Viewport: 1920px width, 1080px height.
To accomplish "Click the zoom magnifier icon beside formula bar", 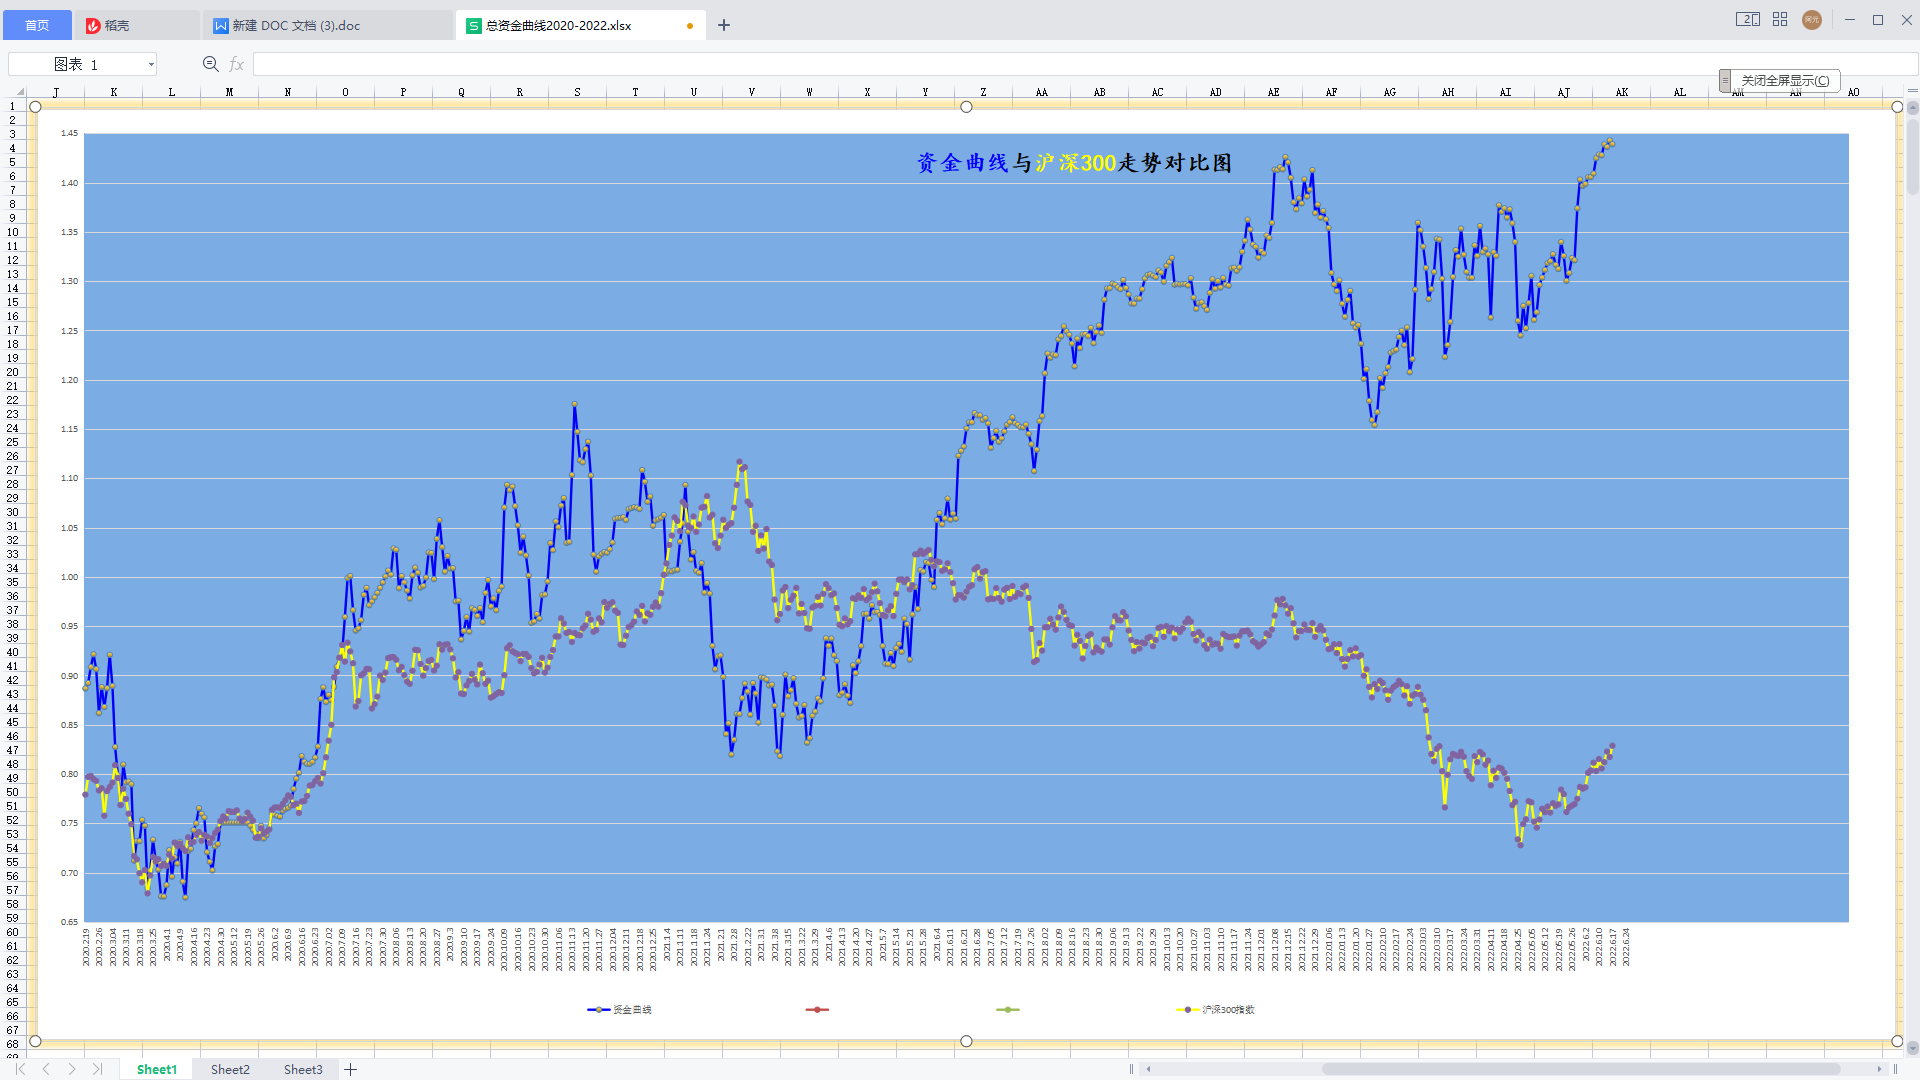I will (210, 64).
